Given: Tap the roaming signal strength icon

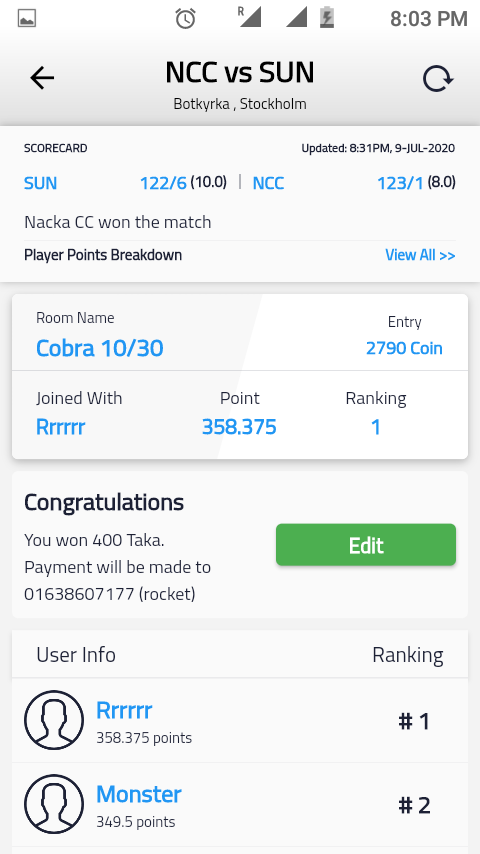Looking at the screenshot, I should pos(249,17).
